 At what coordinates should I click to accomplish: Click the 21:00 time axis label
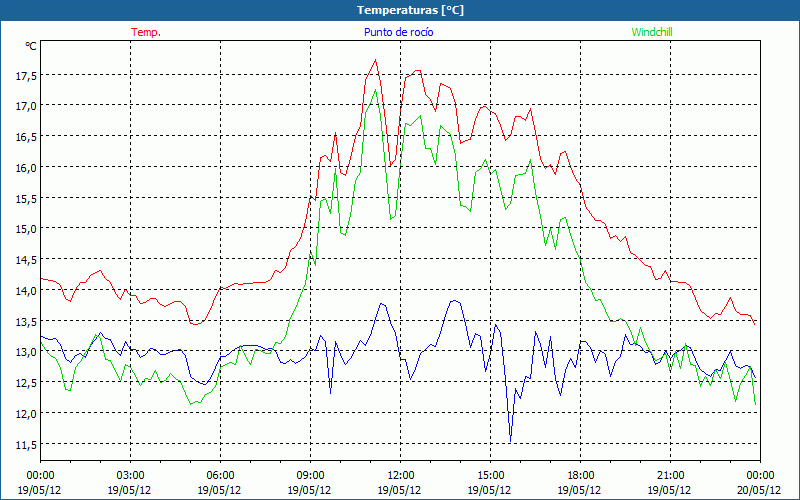click(x=670, y=475)
